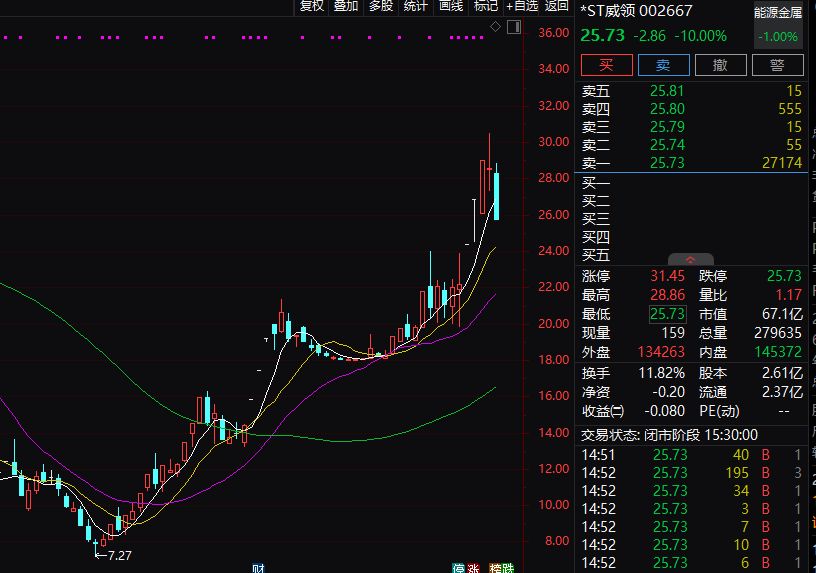The width and height of the screenshot is (816, 573).
Task: Click the blue 财 event marker
Action: pyautogui.click(x=259, y=568)
